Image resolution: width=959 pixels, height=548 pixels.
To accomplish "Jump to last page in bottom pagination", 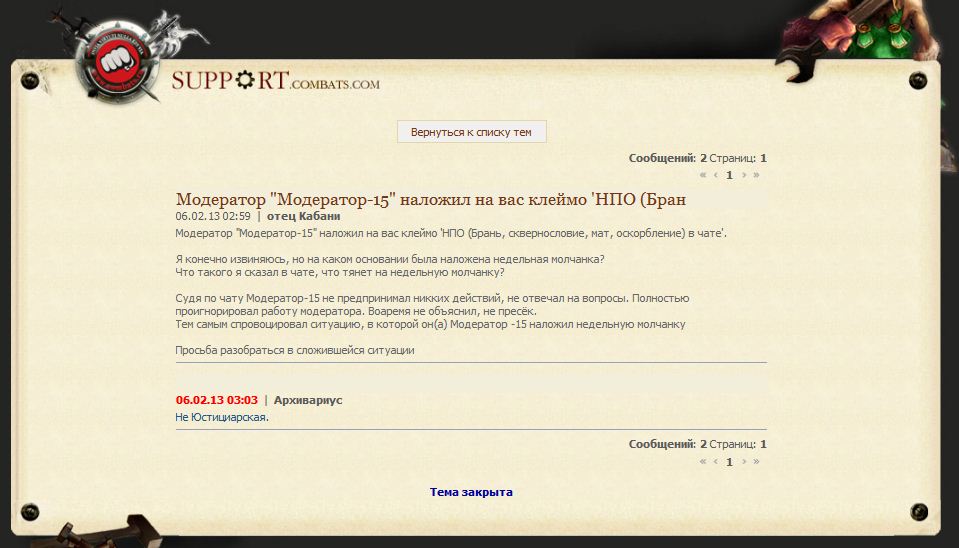I will (x=756, y=461).
